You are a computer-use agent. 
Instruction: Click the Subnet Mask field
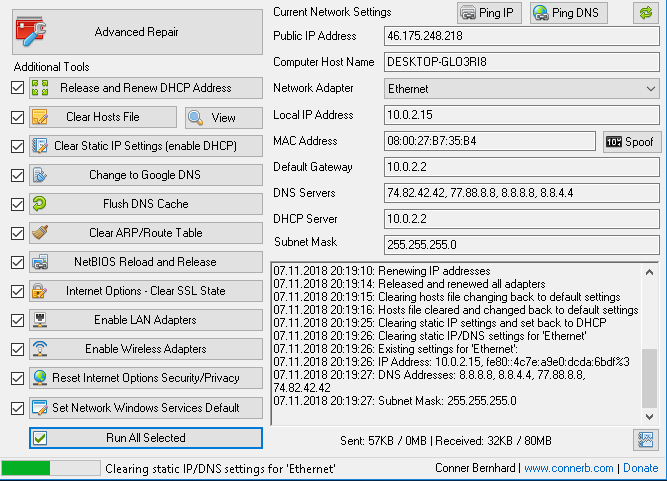point(522,245)
